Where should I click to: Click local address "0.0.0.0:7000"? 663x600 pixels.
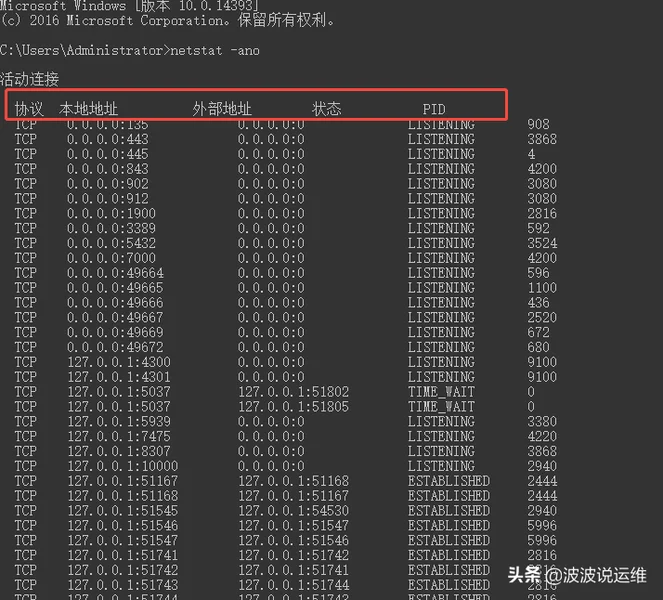point(112,258)
